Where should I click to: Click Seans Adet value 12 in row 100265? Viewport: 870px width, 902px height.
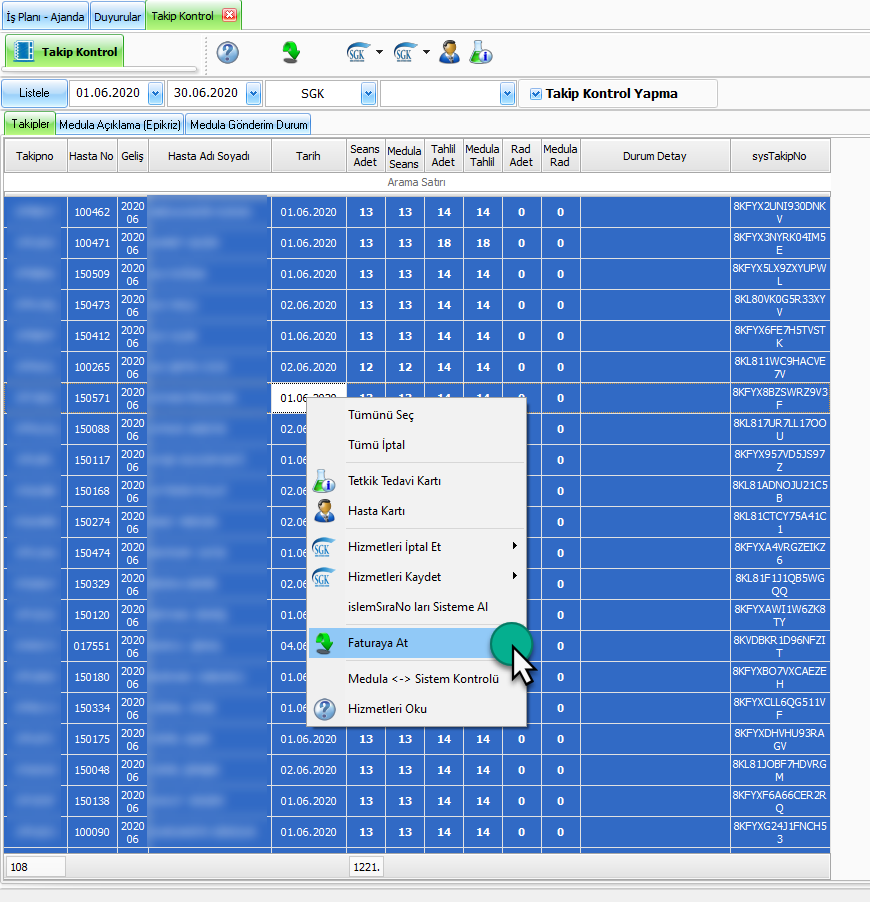[x=366, y=367]
